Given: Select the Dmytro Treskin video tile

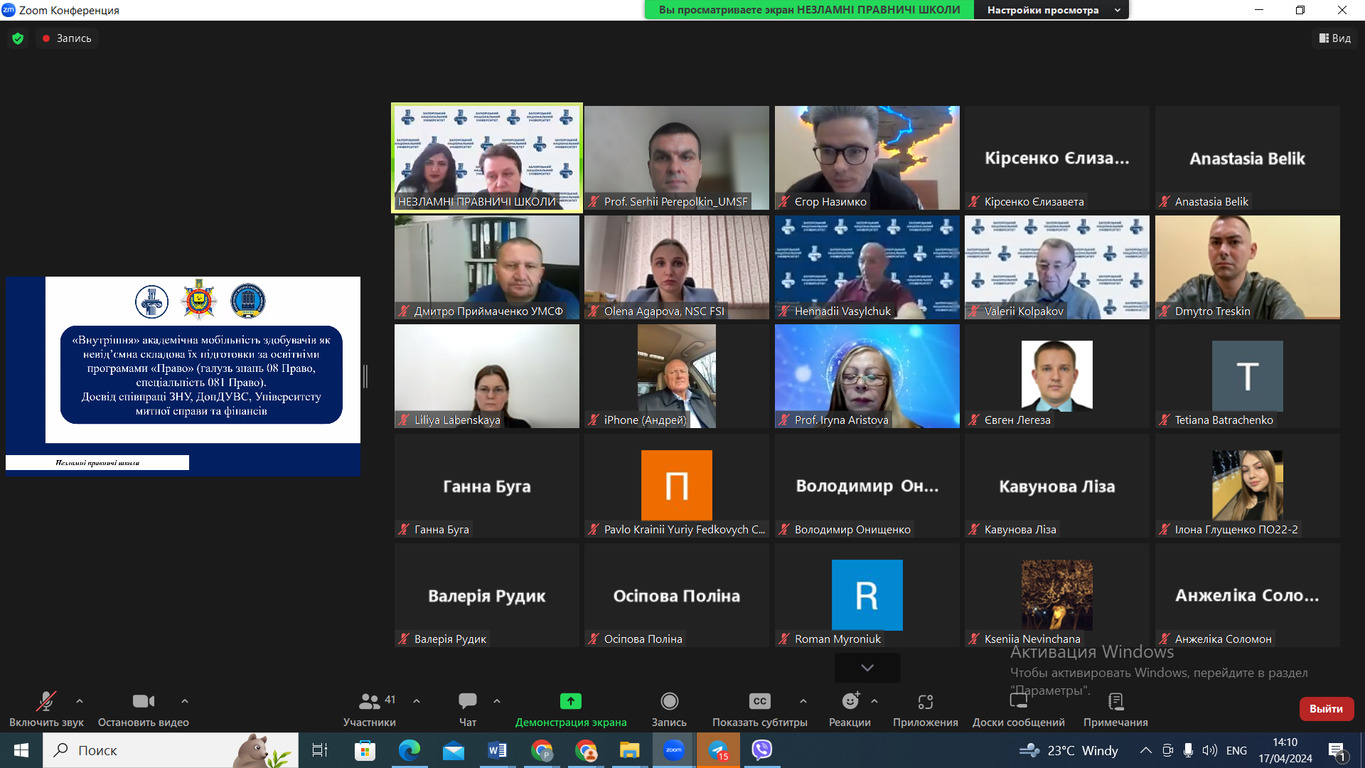Looking at the screenshot, I should tap(1247, 267).
